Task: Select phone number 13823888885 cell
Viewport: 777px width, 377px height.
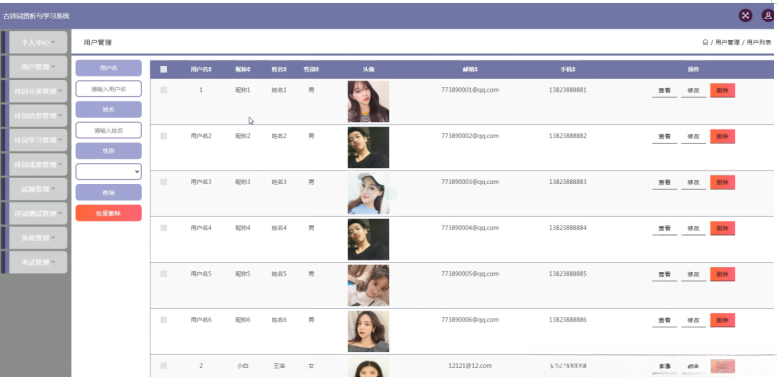Action: (x=568, y=274)
